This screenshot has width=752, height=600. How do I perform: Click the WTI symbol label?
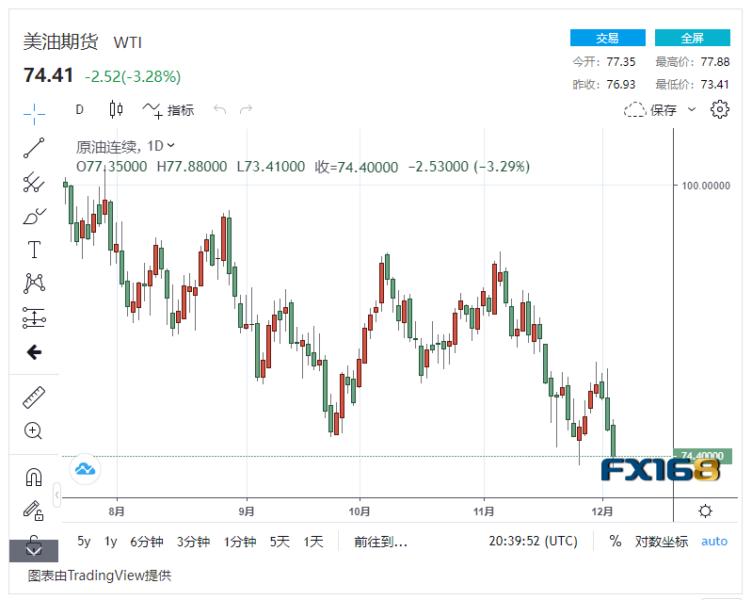point(128,43)
